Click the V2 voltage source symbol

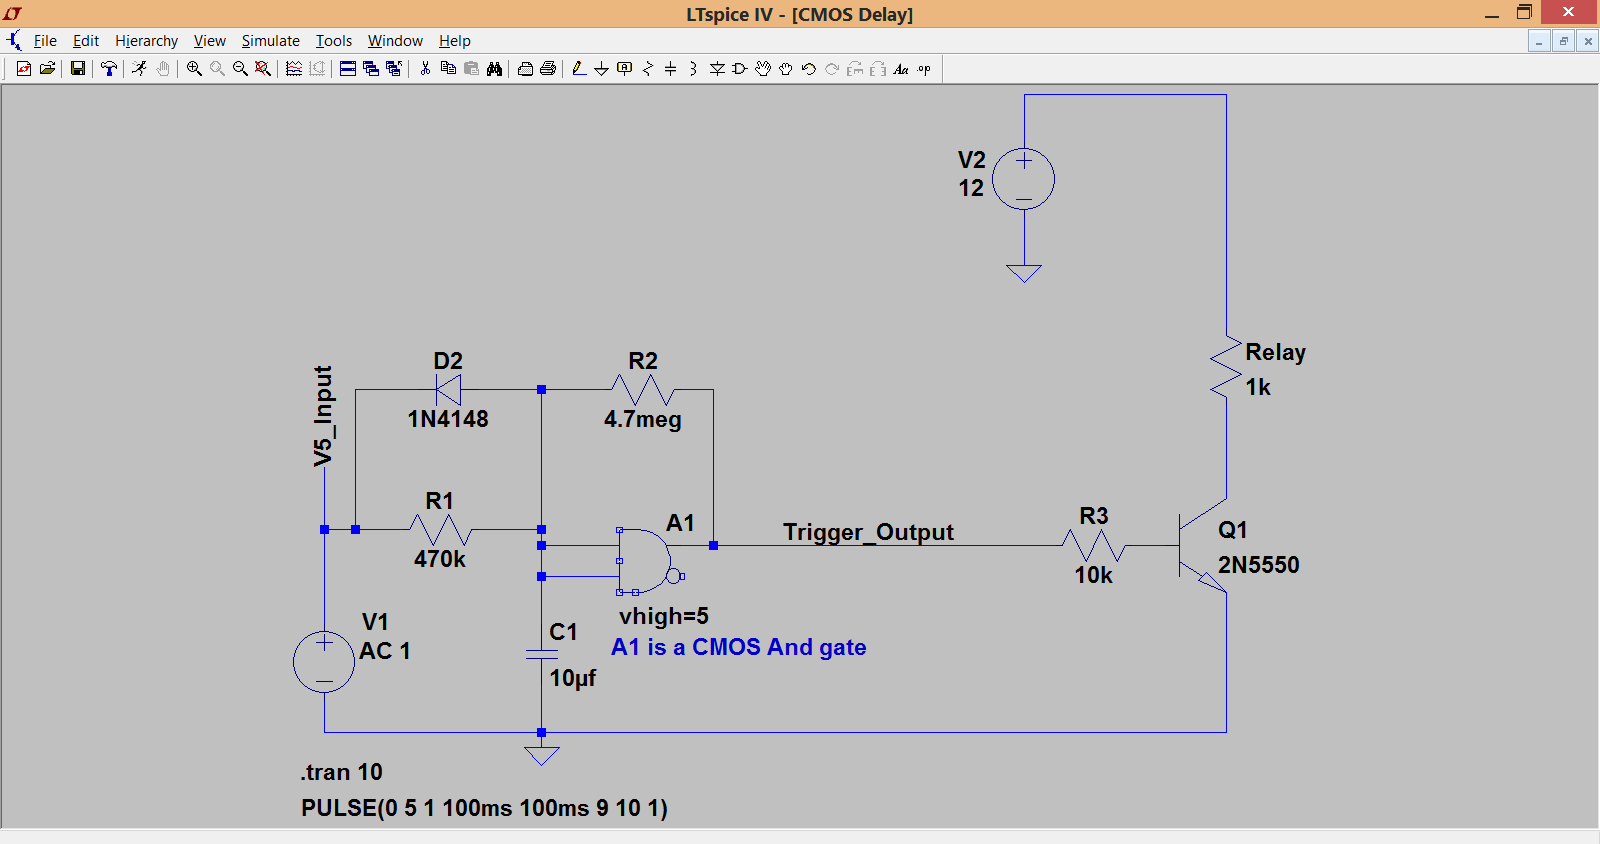tap(1024, 179)
